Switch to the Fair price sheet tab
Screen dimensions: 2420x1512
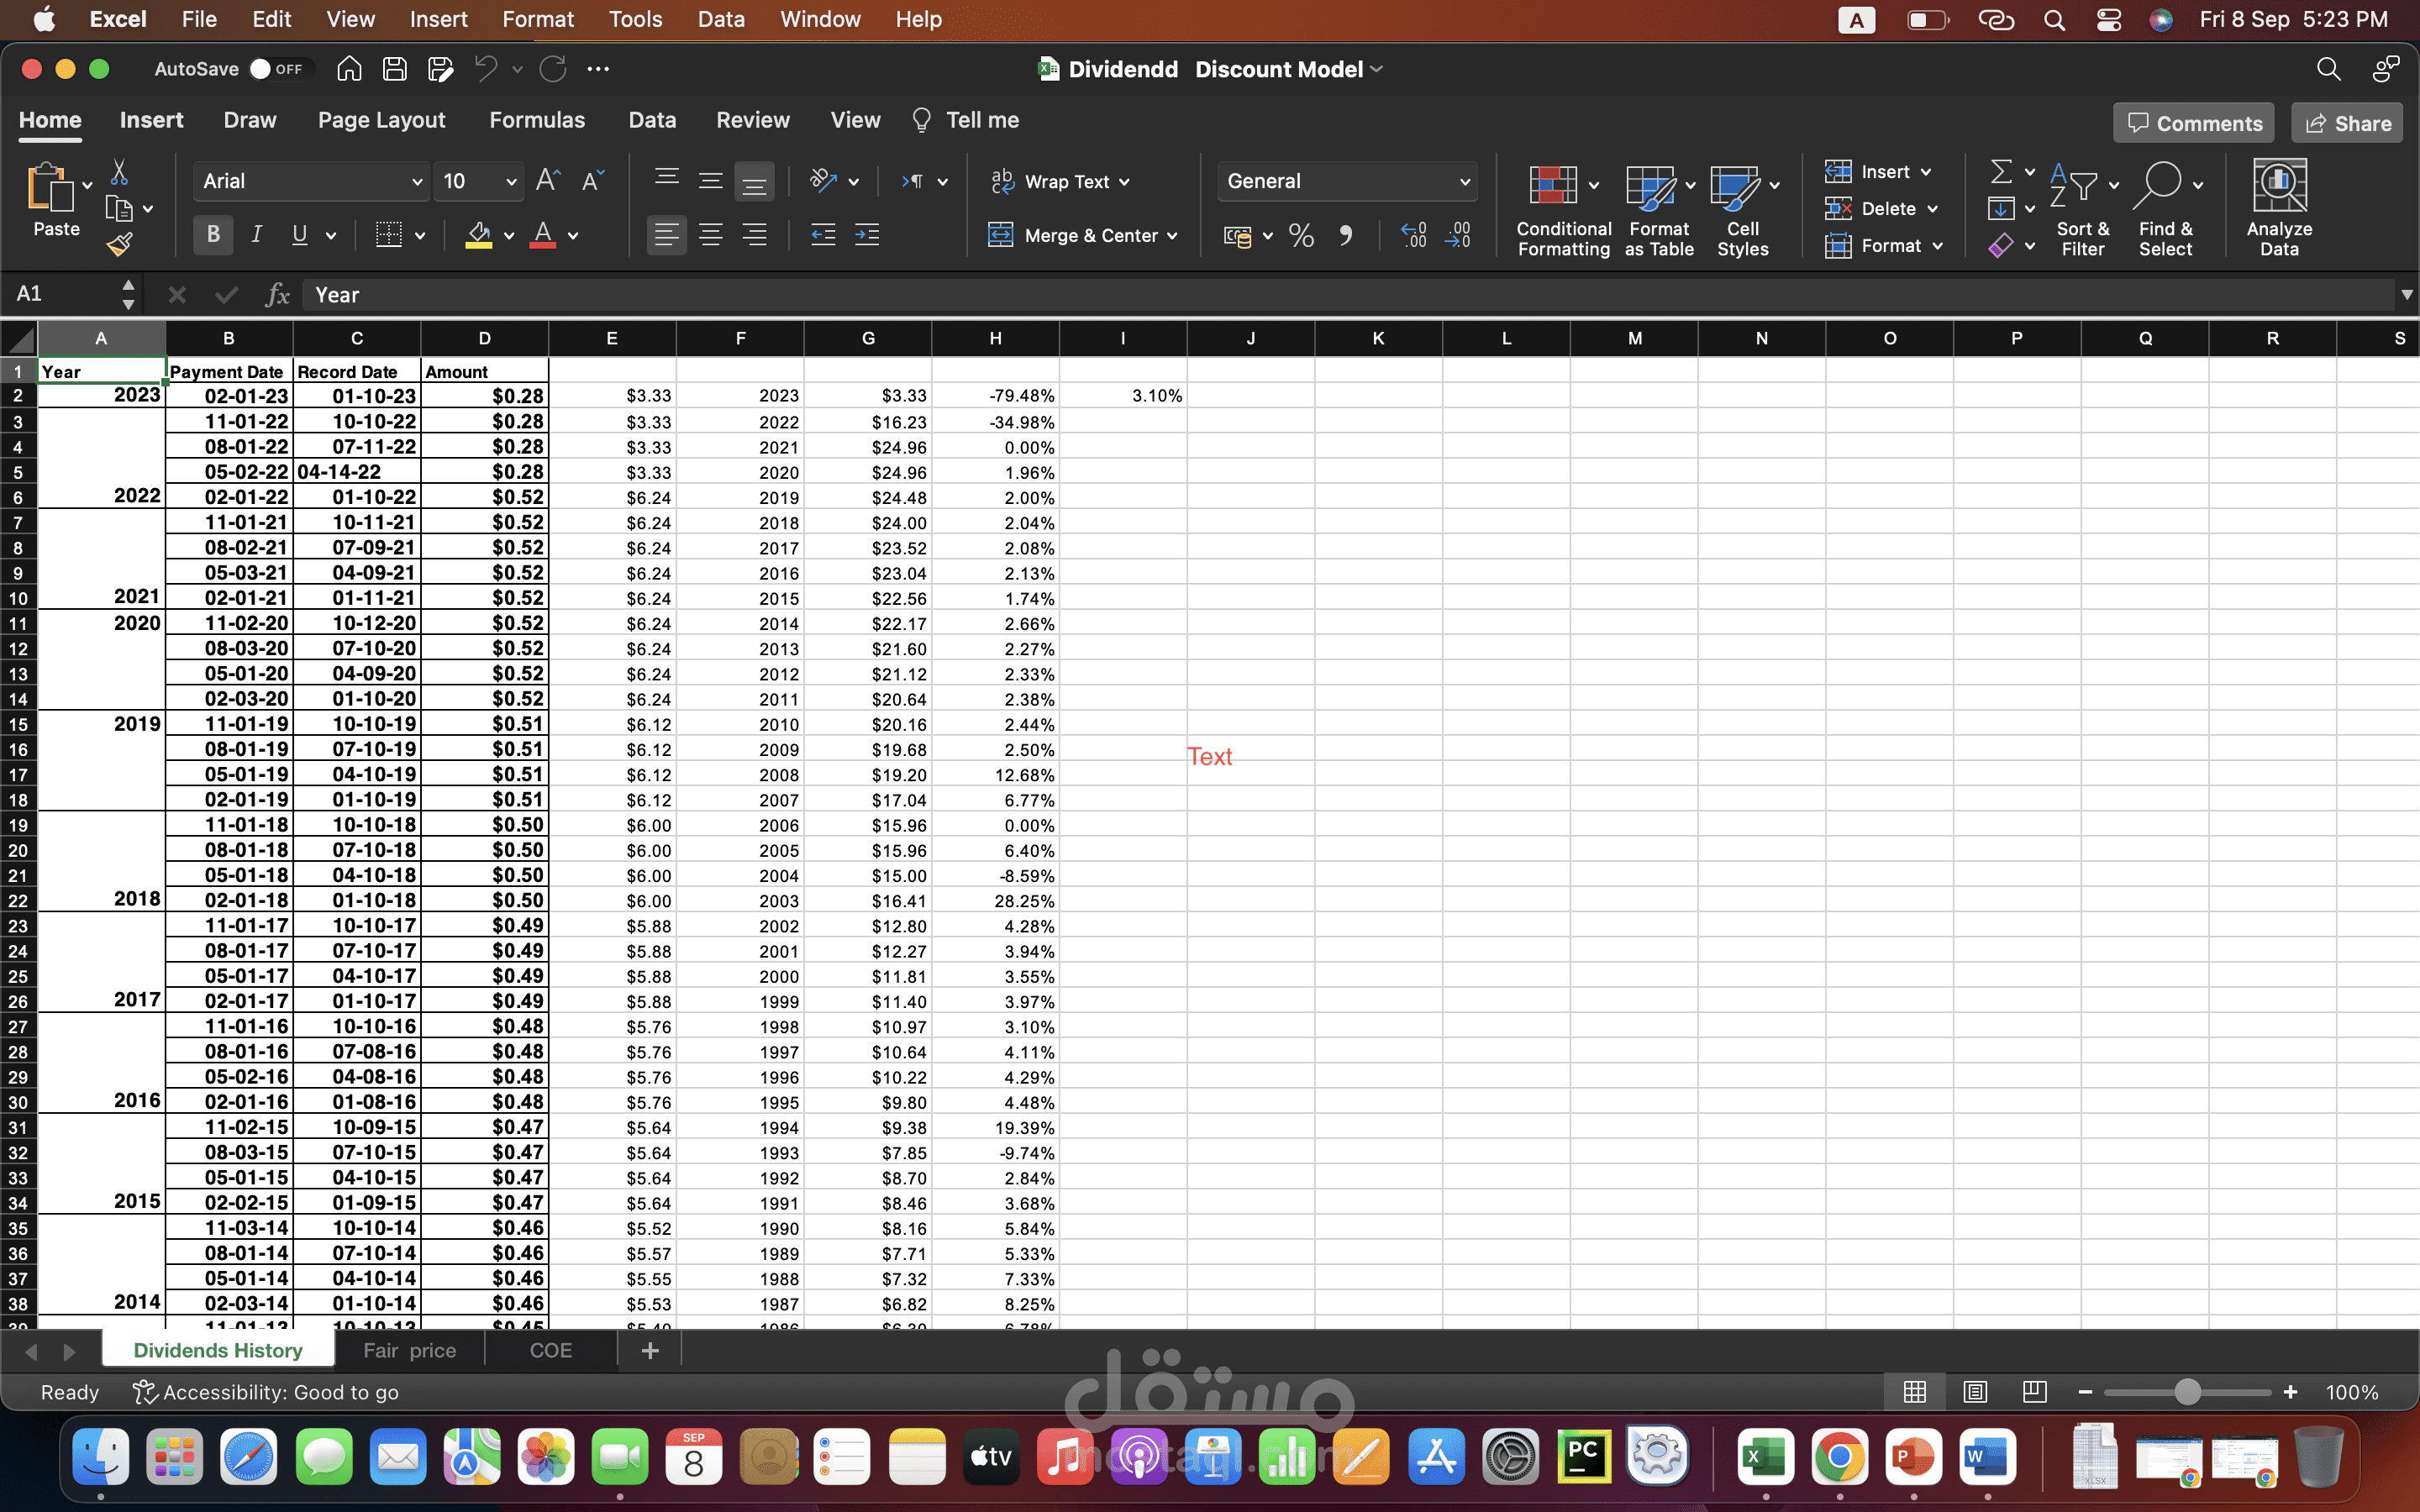(409, 1350)
